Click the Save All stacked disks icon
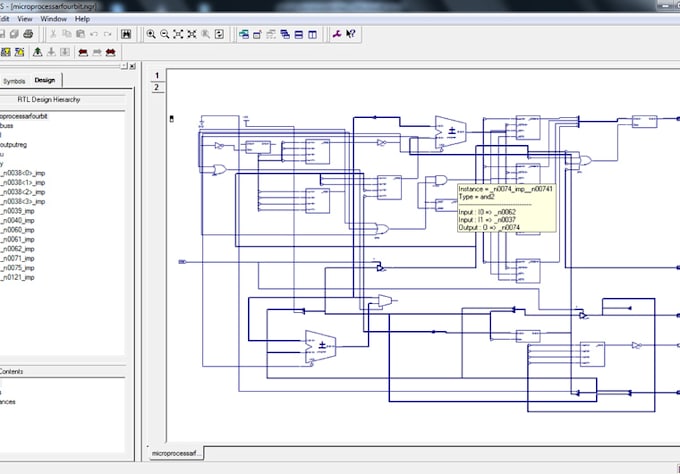Image resolution: width=680 pixels, height=474 pixels. tap(14, 34)
